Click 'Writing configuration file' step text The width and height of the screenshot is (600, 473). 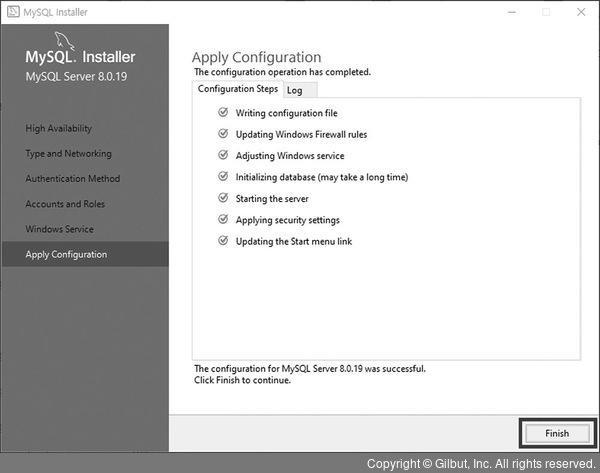287,113
